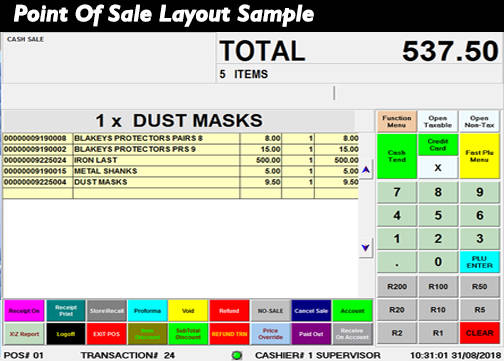Select the Cancel Sale button
This screenshot has width=504, height=361.
[311, 311]
